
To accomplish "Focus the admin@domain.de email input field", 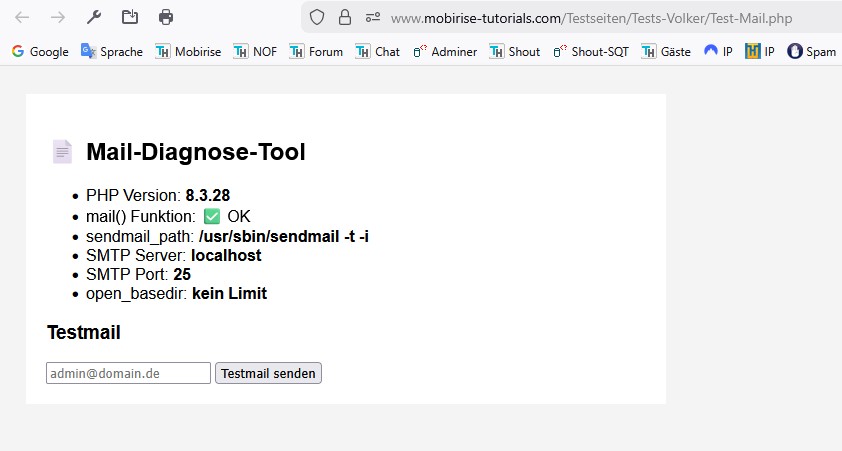I will (128, 373).
